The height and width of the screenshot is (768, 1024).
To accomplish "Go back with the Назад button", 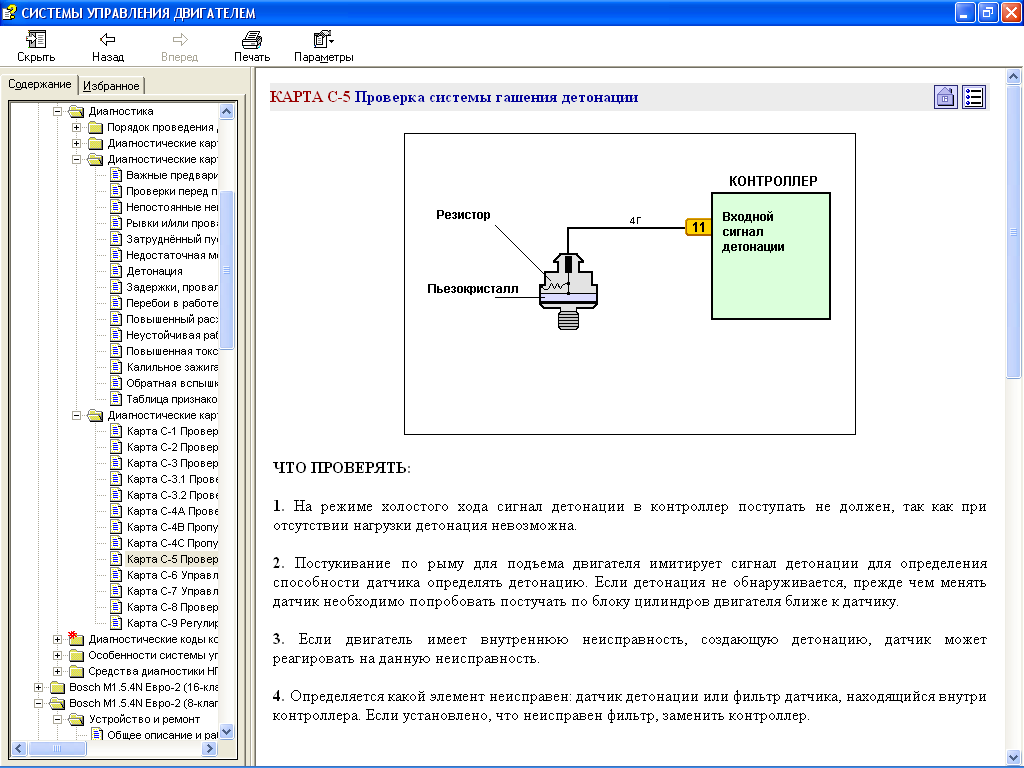I will 108,46.
